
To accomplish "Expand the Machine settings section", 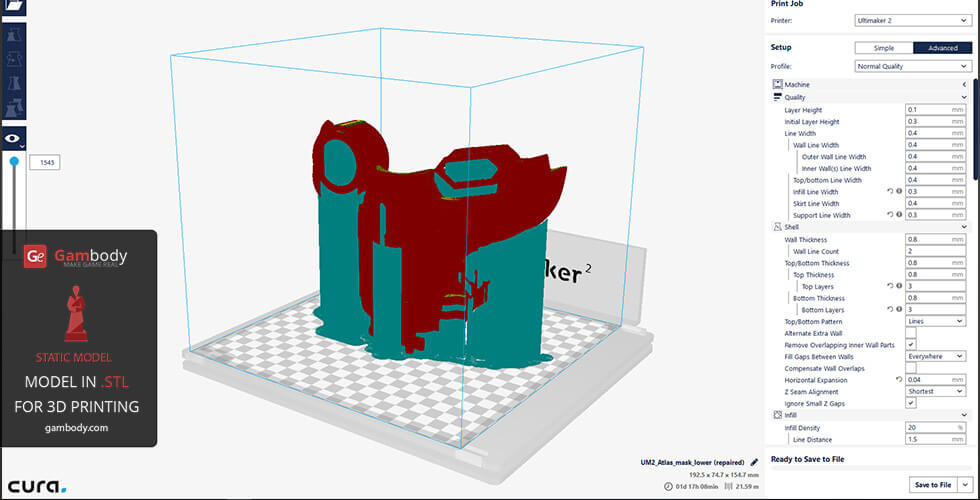I will [868, 85].
